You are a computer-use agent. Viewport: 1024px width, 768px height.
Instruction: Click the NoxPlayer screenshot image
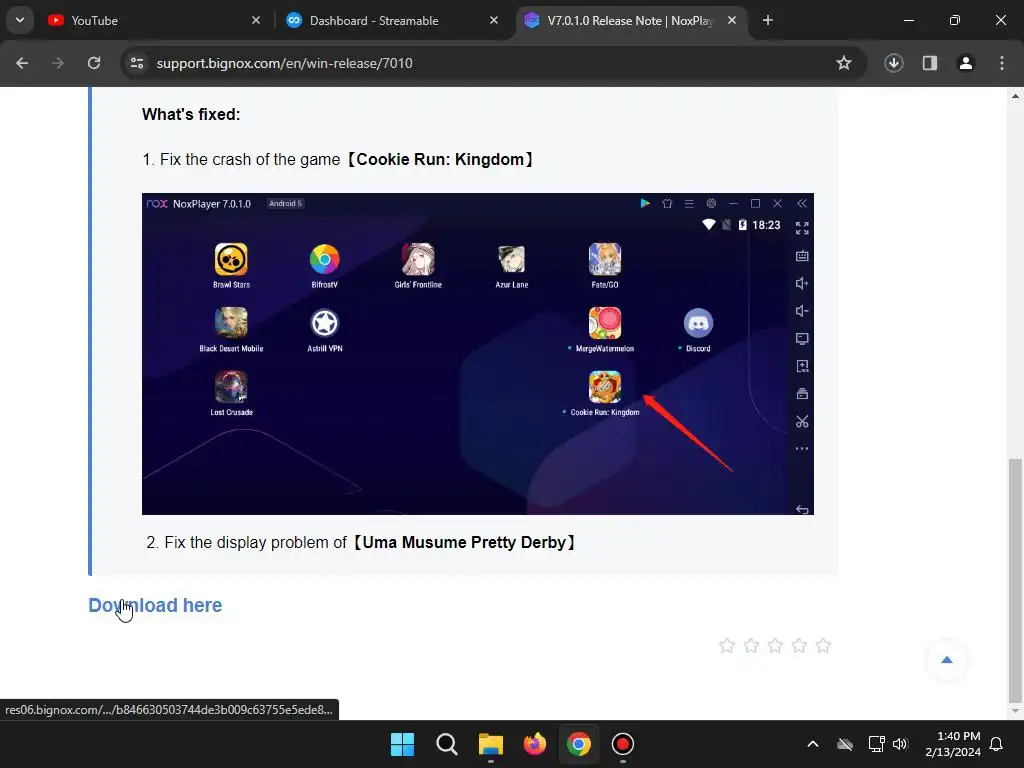(477, 354)
